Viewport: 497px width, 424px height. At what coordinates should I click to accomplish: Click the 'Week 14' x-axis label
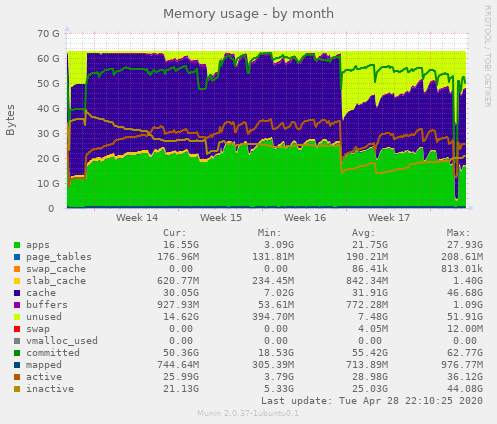click(137, 218)
